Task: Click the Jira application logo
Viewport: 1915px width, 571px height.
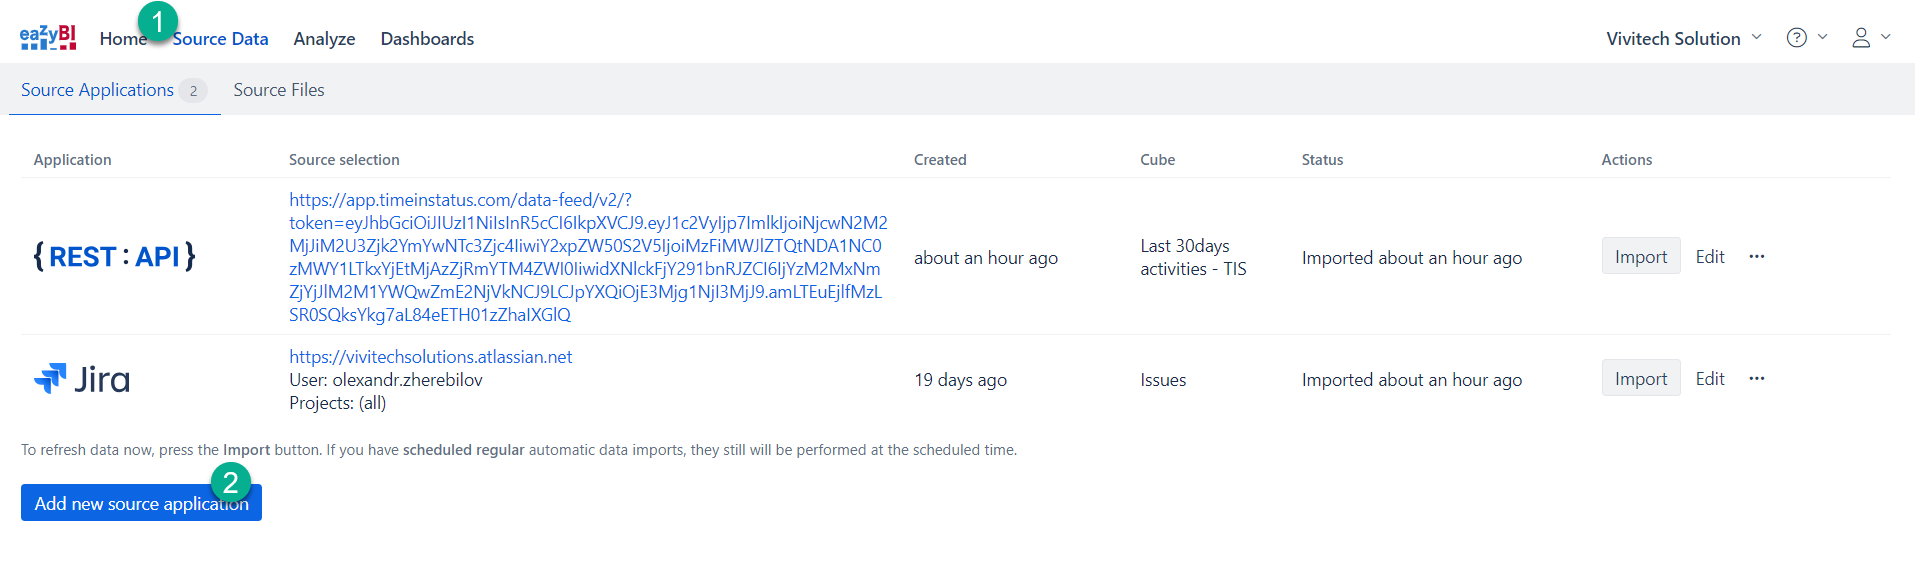Action: pos(82,379)
